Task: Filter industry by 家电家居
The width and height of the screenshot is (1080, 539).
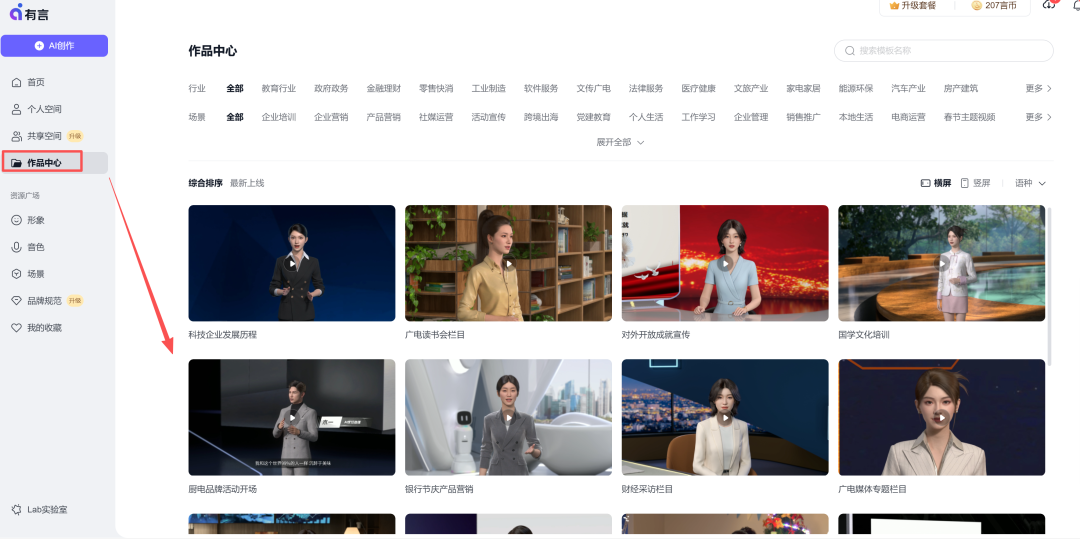Action: (x=803, y=89)
